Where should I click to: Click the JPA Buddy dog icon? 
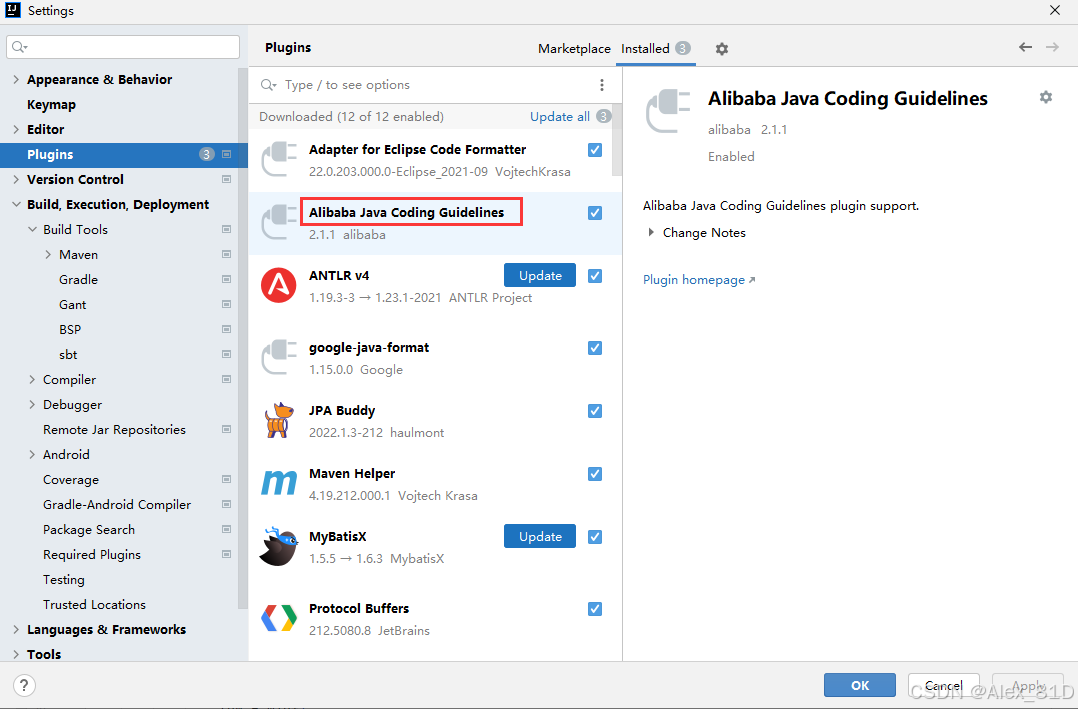click(278, 420)
